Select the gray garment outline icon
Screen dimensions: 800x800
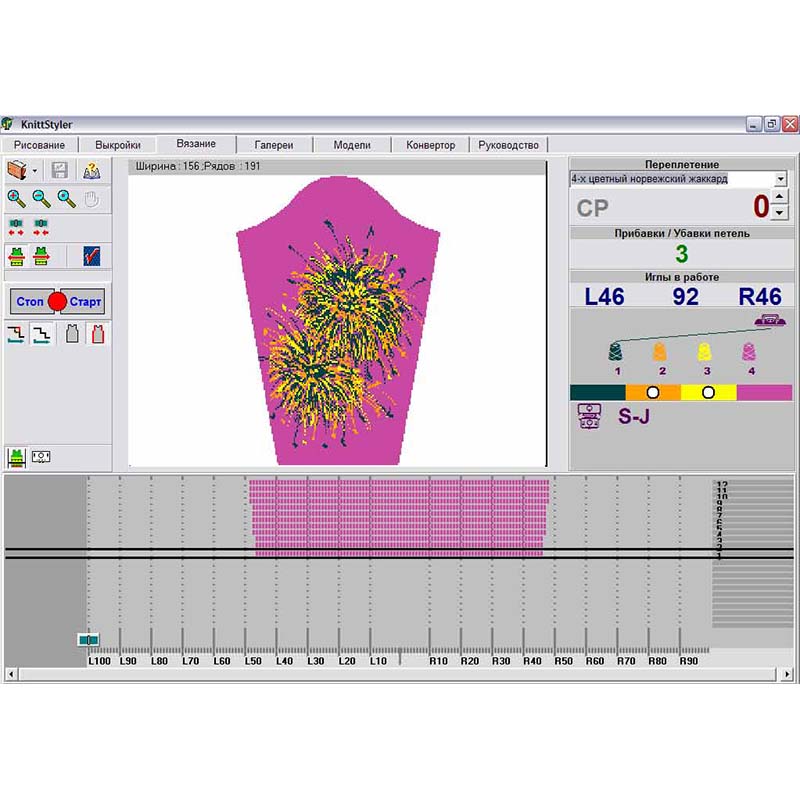(x=72, y=334)
